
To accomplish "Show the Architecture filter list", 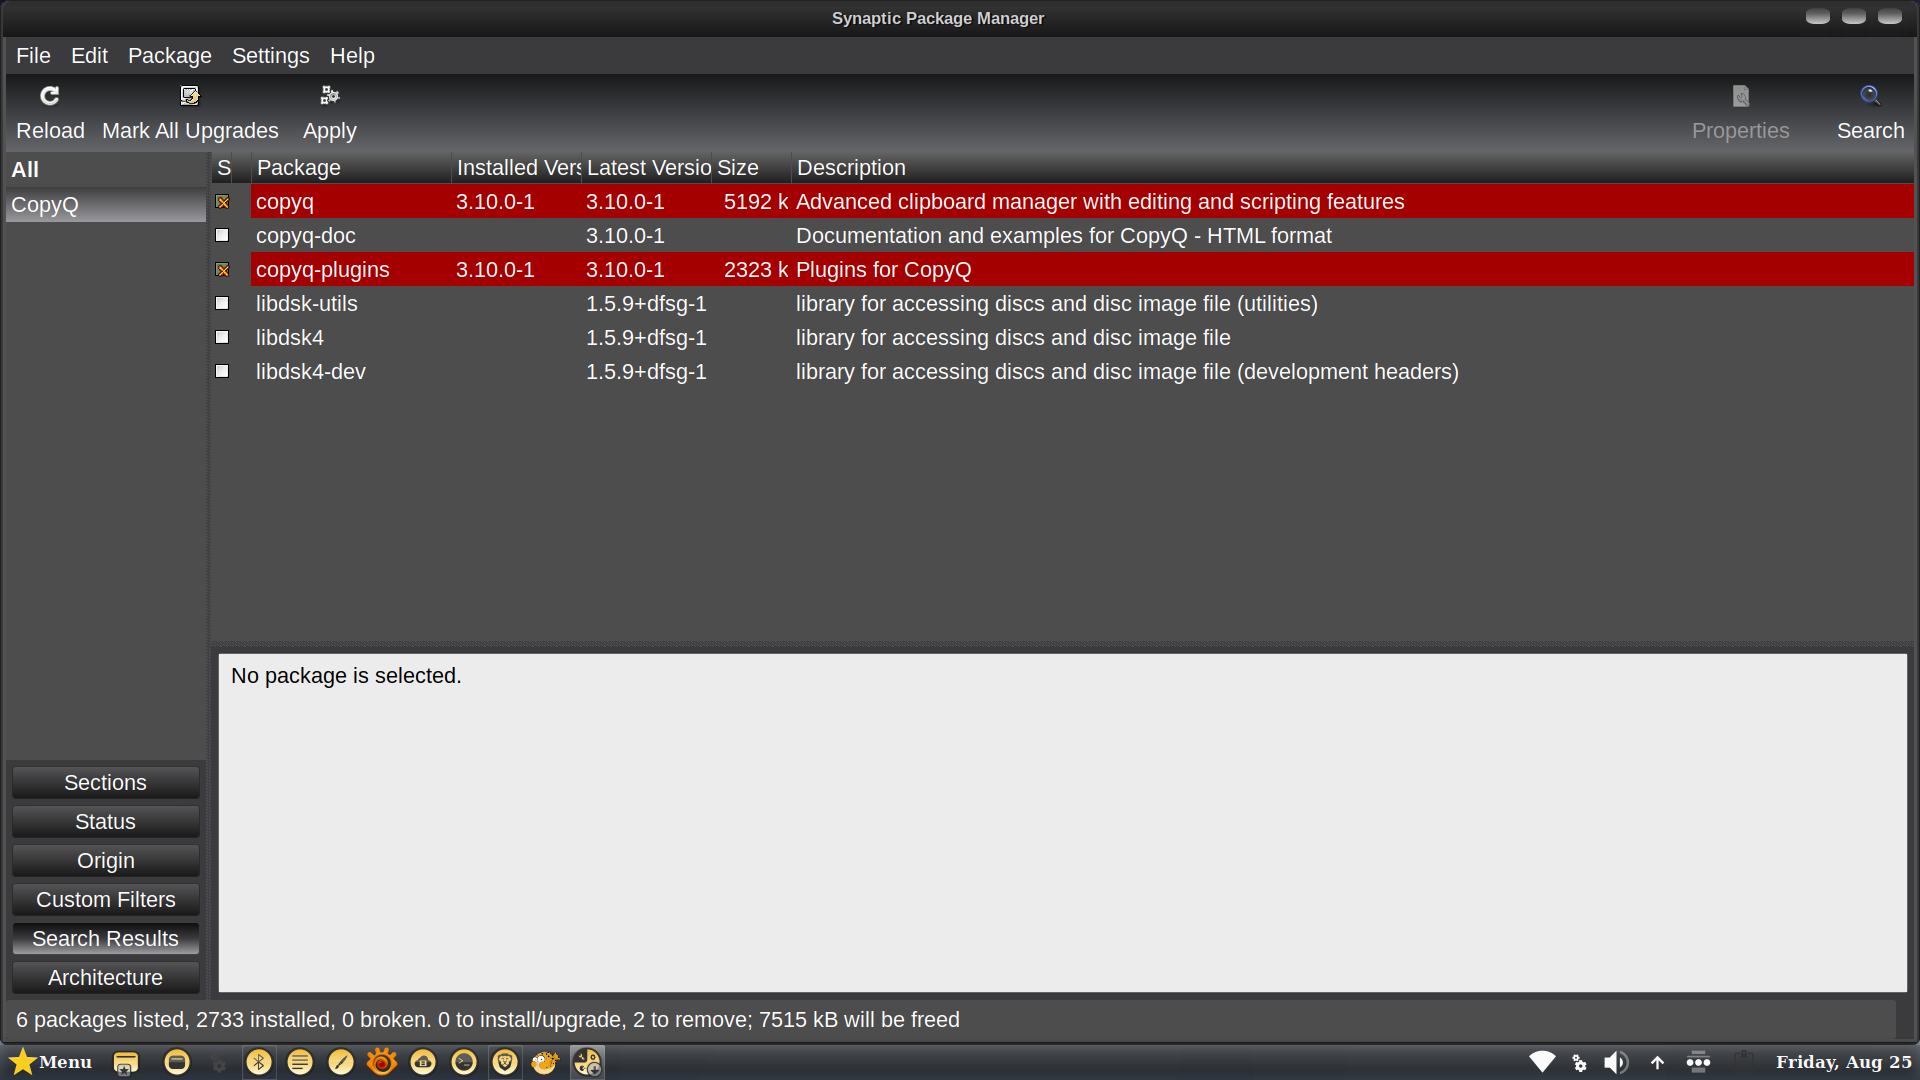I will tap(105, 978).
